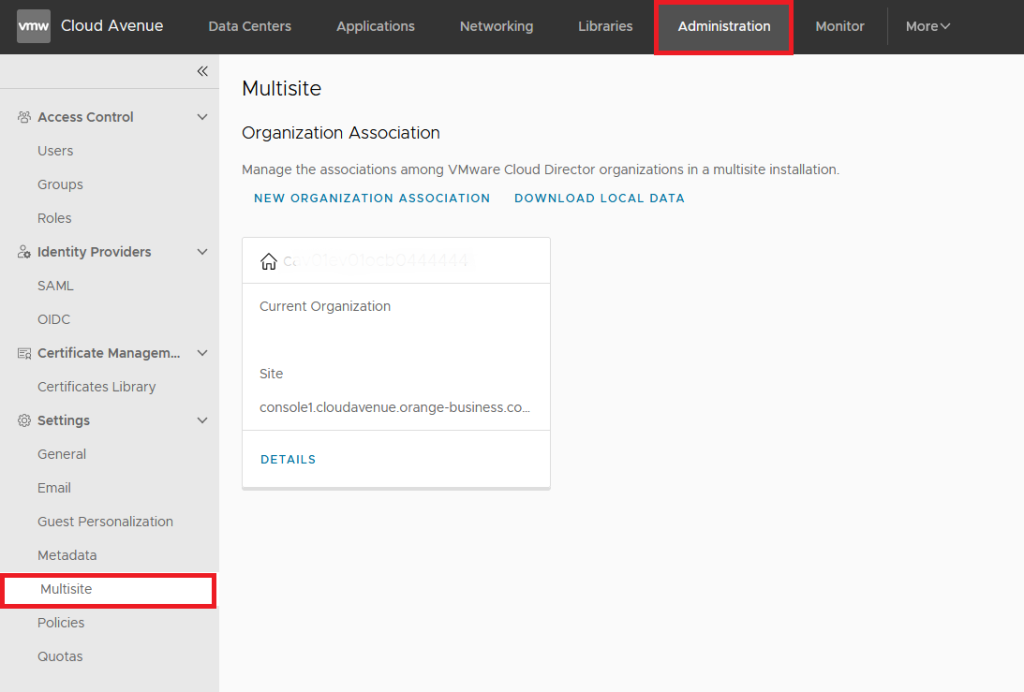Click the home icon on organization card
The height and width of the screenshot is (692, 1024).
pyautogui.click(x=268, y=261)
